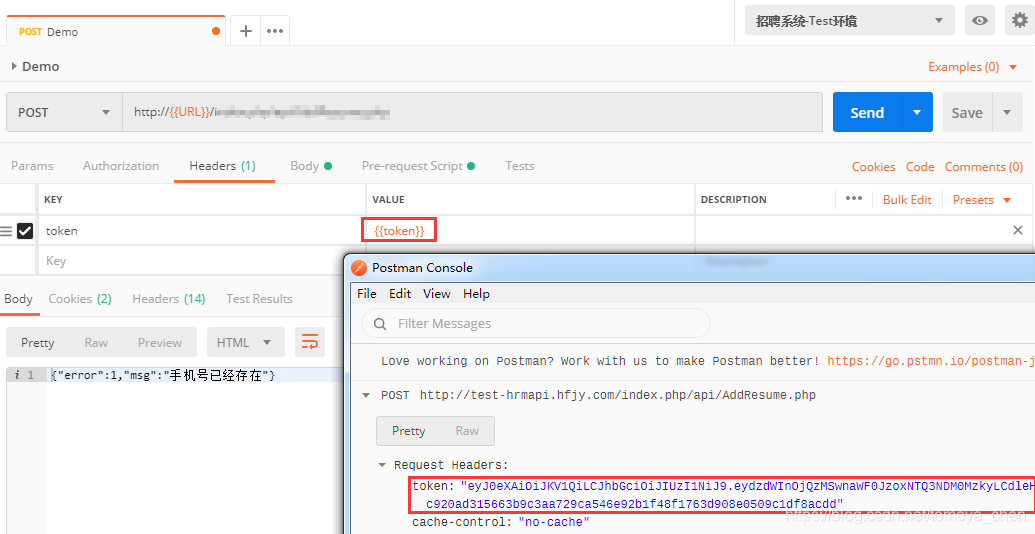Open the Save button dropdown arrow
Image resolution: width=1035 pixels, height=534 pixels.
[1007, 112]
